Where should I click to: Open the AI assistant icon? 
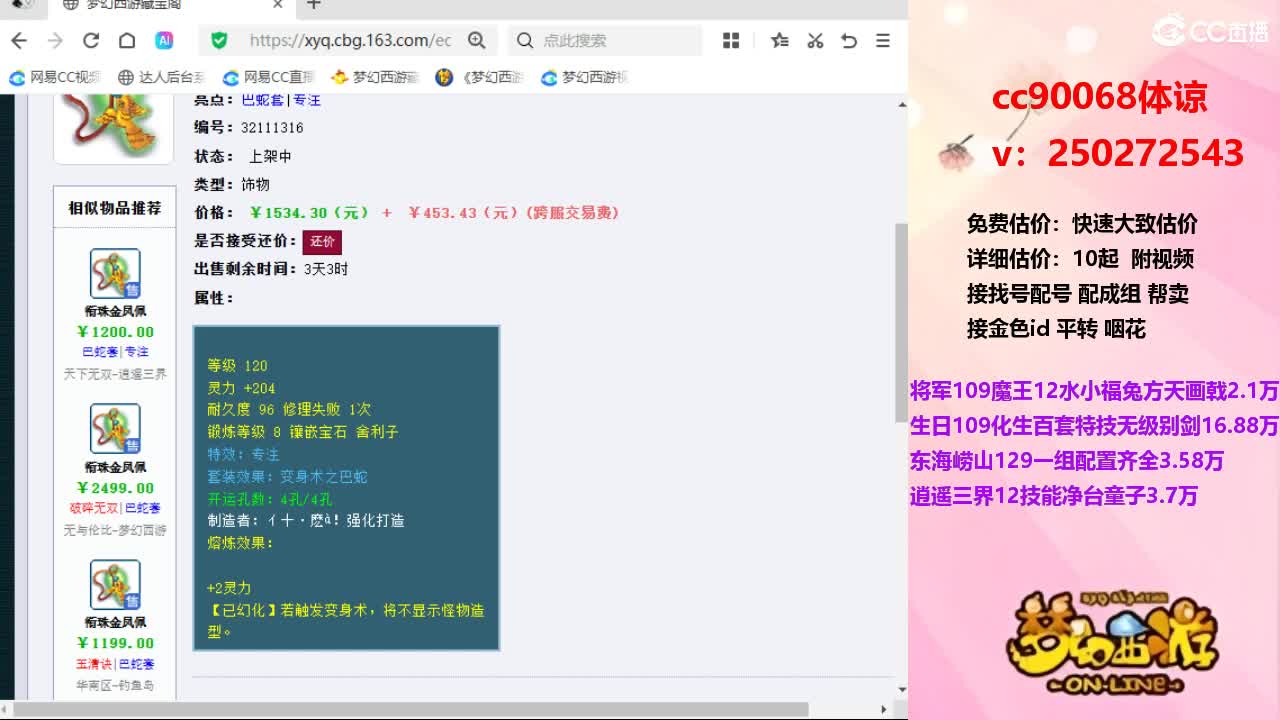(164, 40)
